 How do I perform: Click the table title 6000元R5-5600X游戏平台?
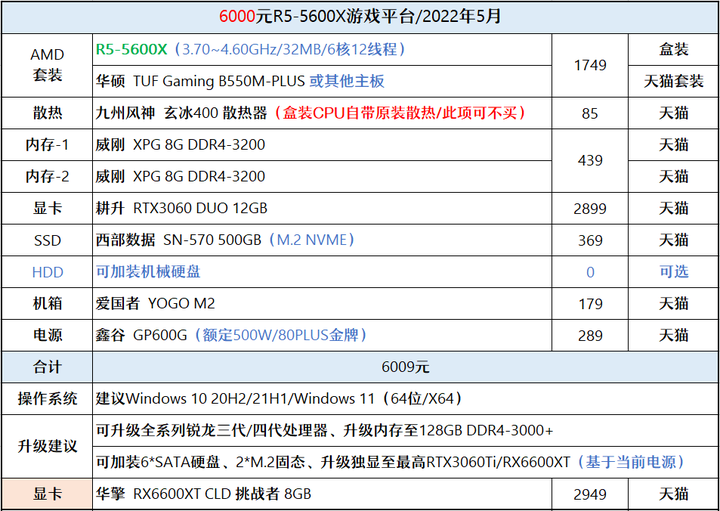pos(360,17)
